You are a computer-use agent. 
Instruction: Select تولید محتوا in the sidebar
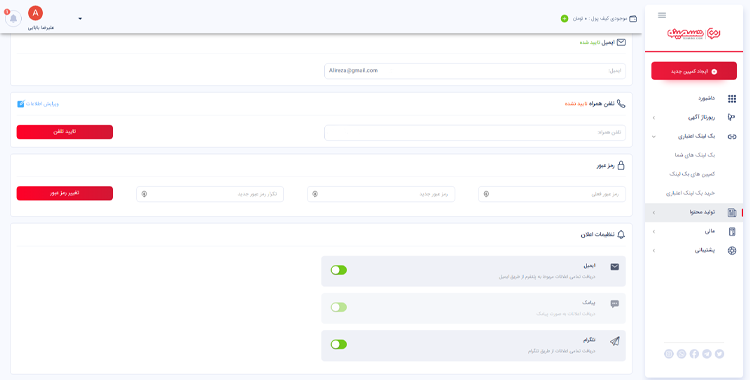pos(702,212)
